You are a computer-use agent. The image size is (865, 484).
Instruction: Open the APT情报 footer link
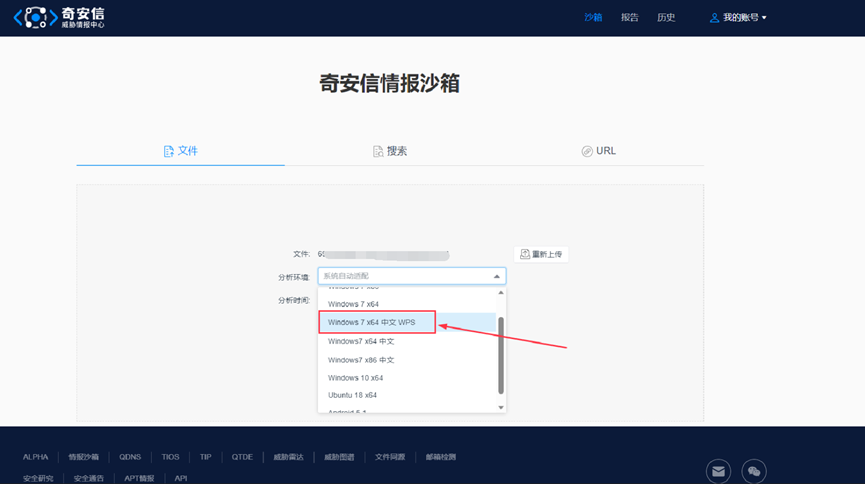[139, 478]
